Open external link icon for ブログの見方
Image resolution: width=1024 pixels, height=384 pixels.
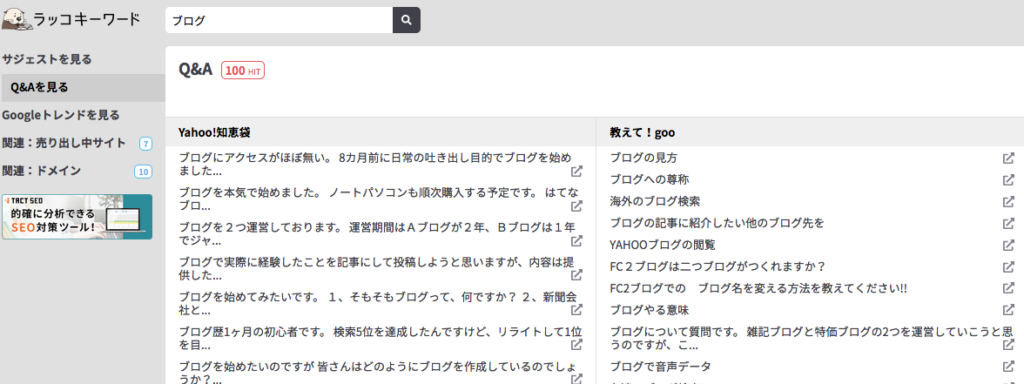pos(1008,158)
